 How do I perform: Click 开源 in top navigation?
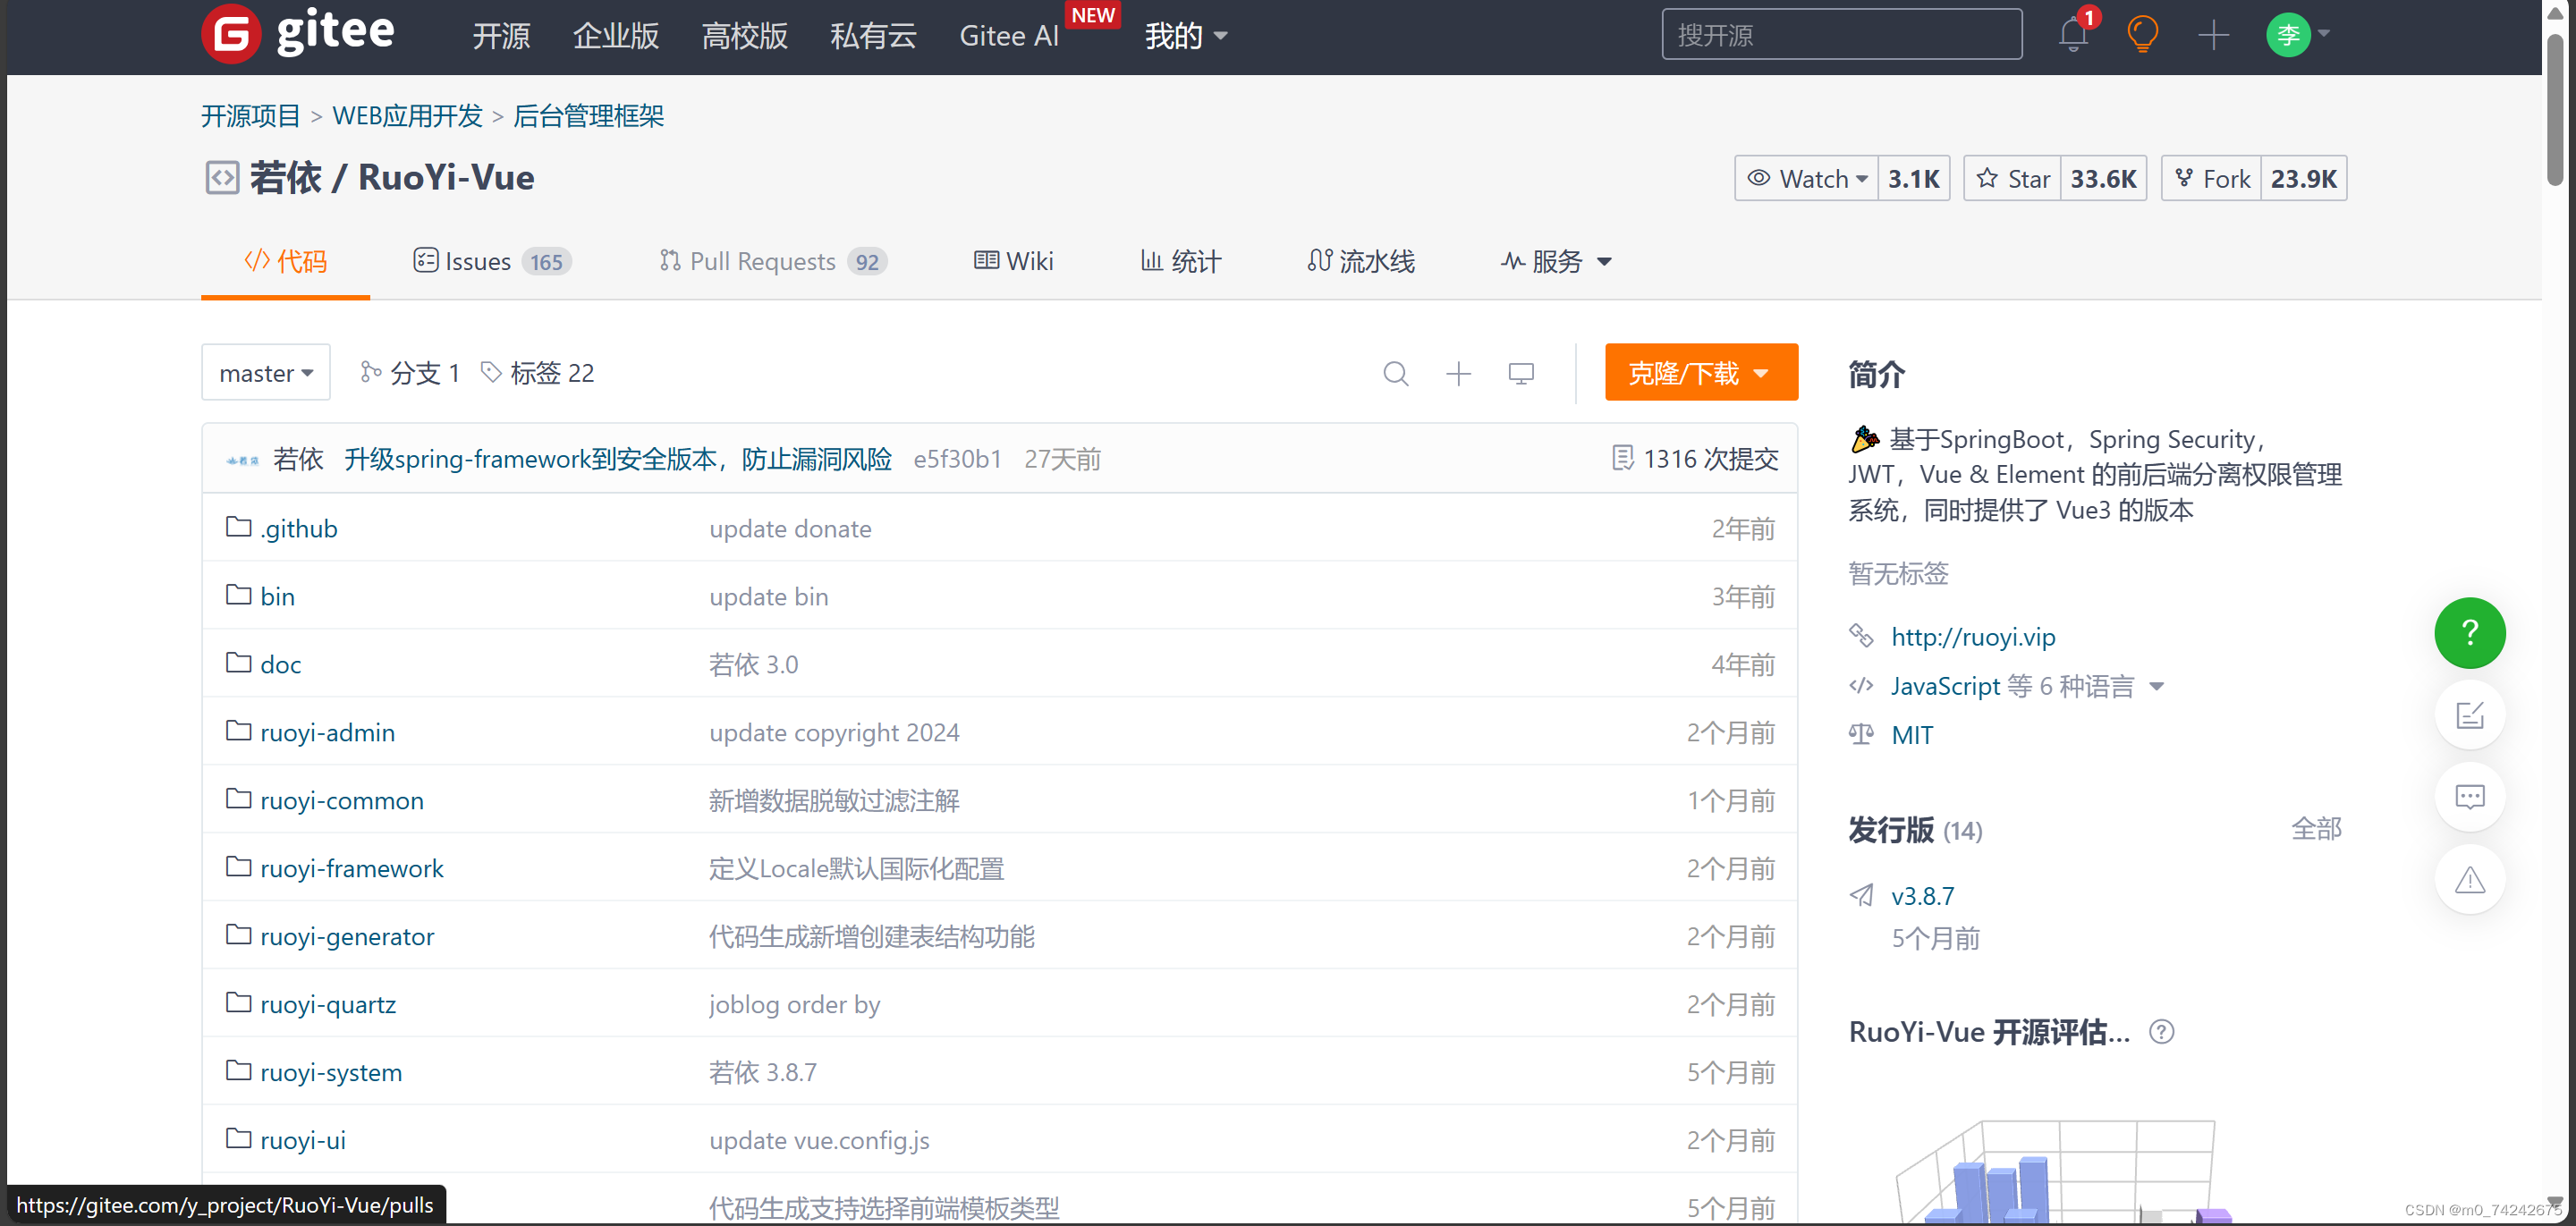(501, 36)
